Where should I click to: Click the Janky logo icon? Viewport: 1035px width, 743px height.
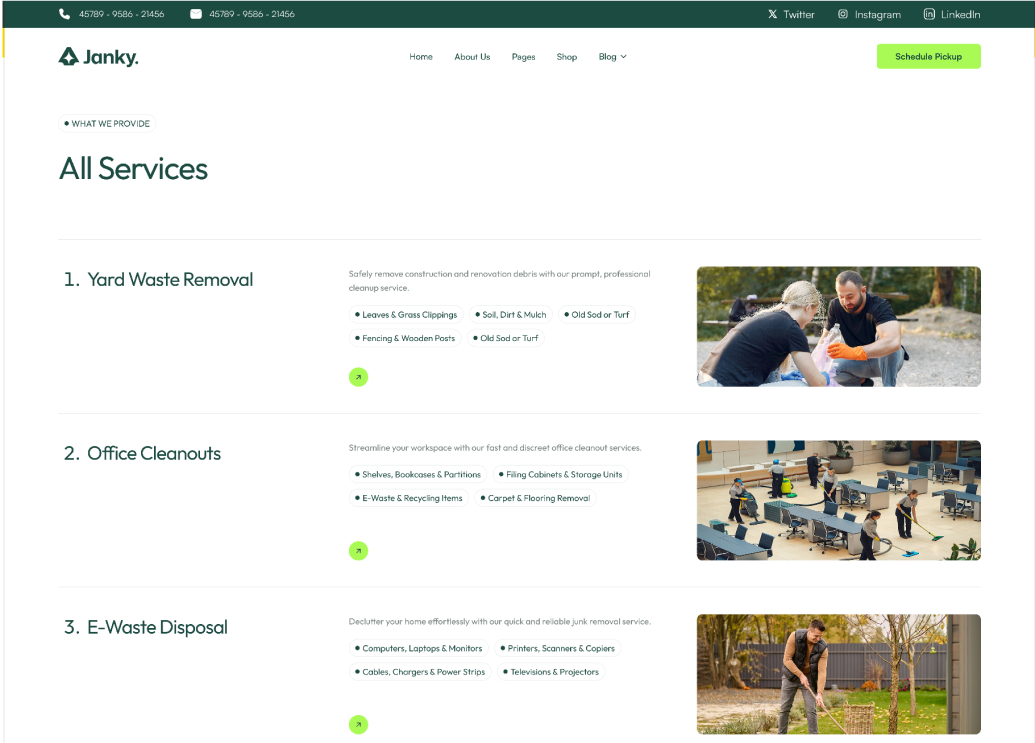[68, 57]
